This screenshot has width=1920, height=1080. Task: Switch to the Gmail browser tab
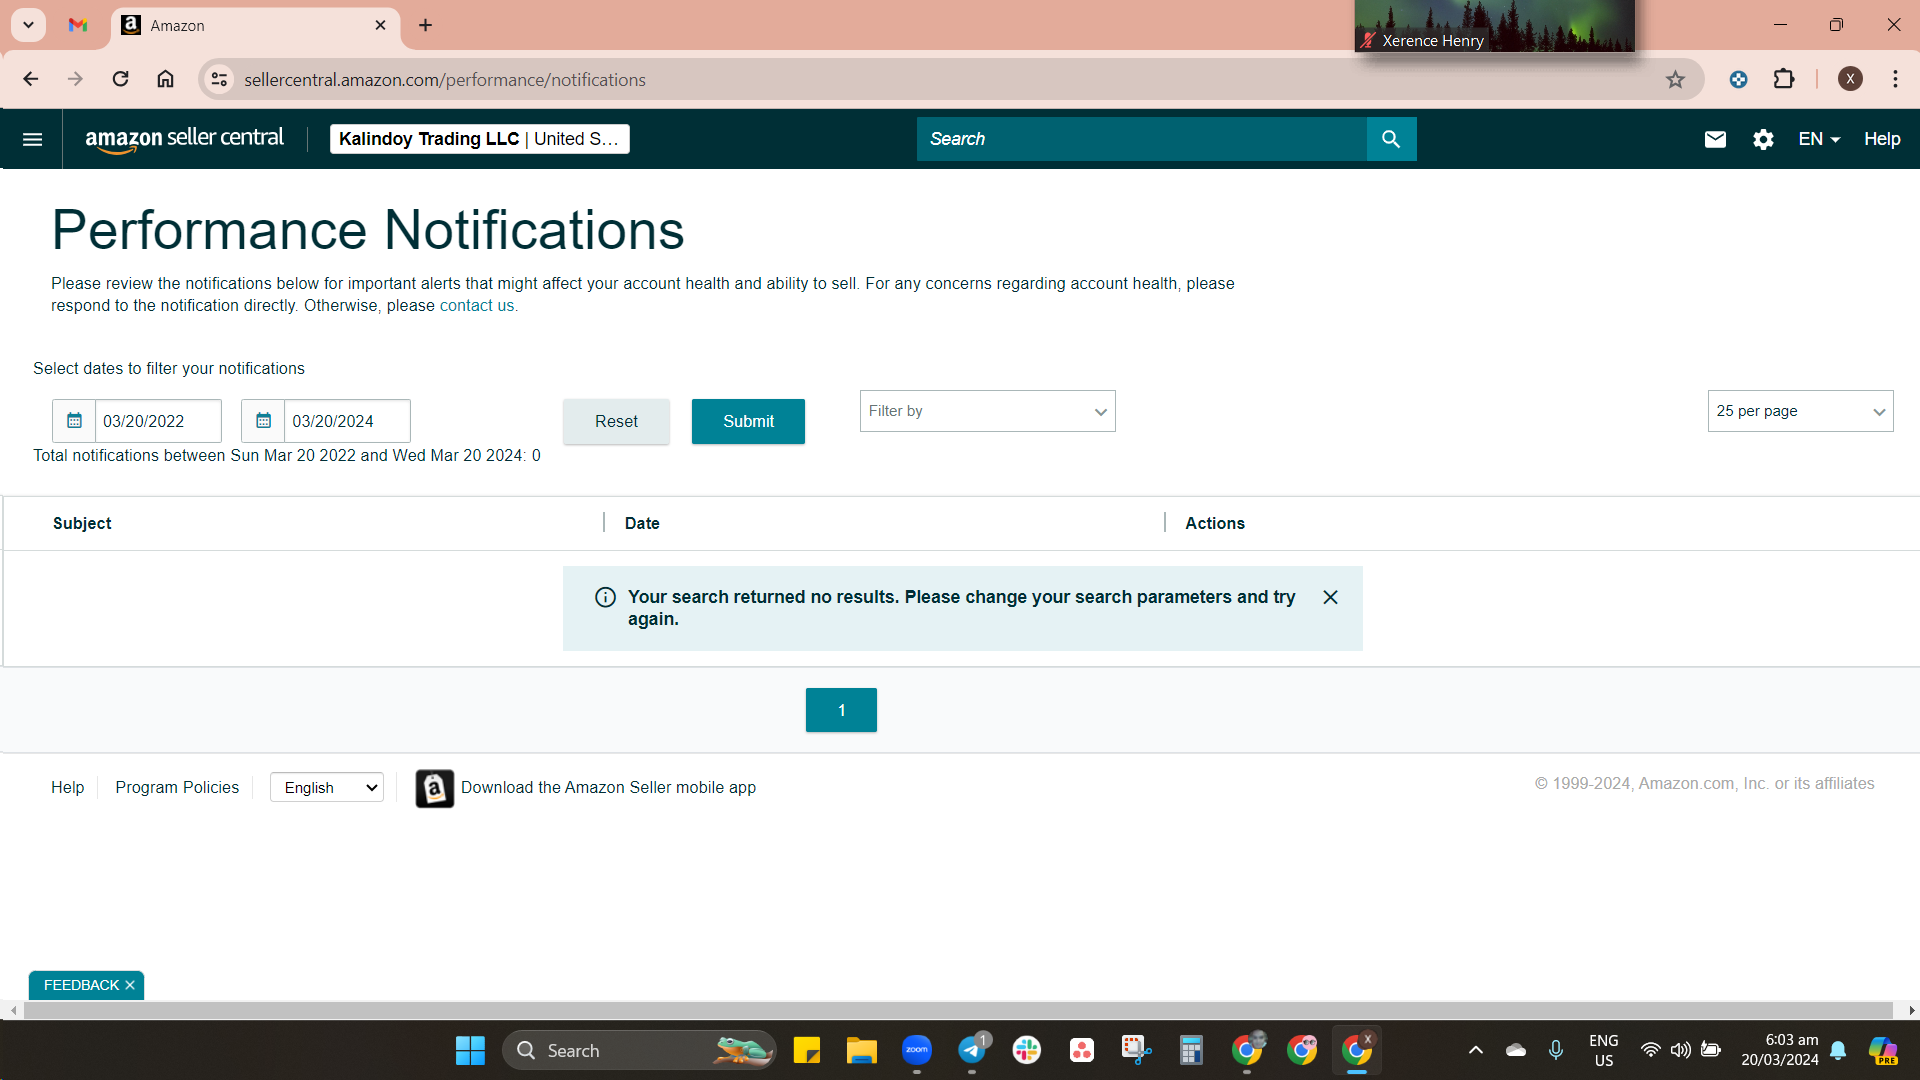click(78, 25)
